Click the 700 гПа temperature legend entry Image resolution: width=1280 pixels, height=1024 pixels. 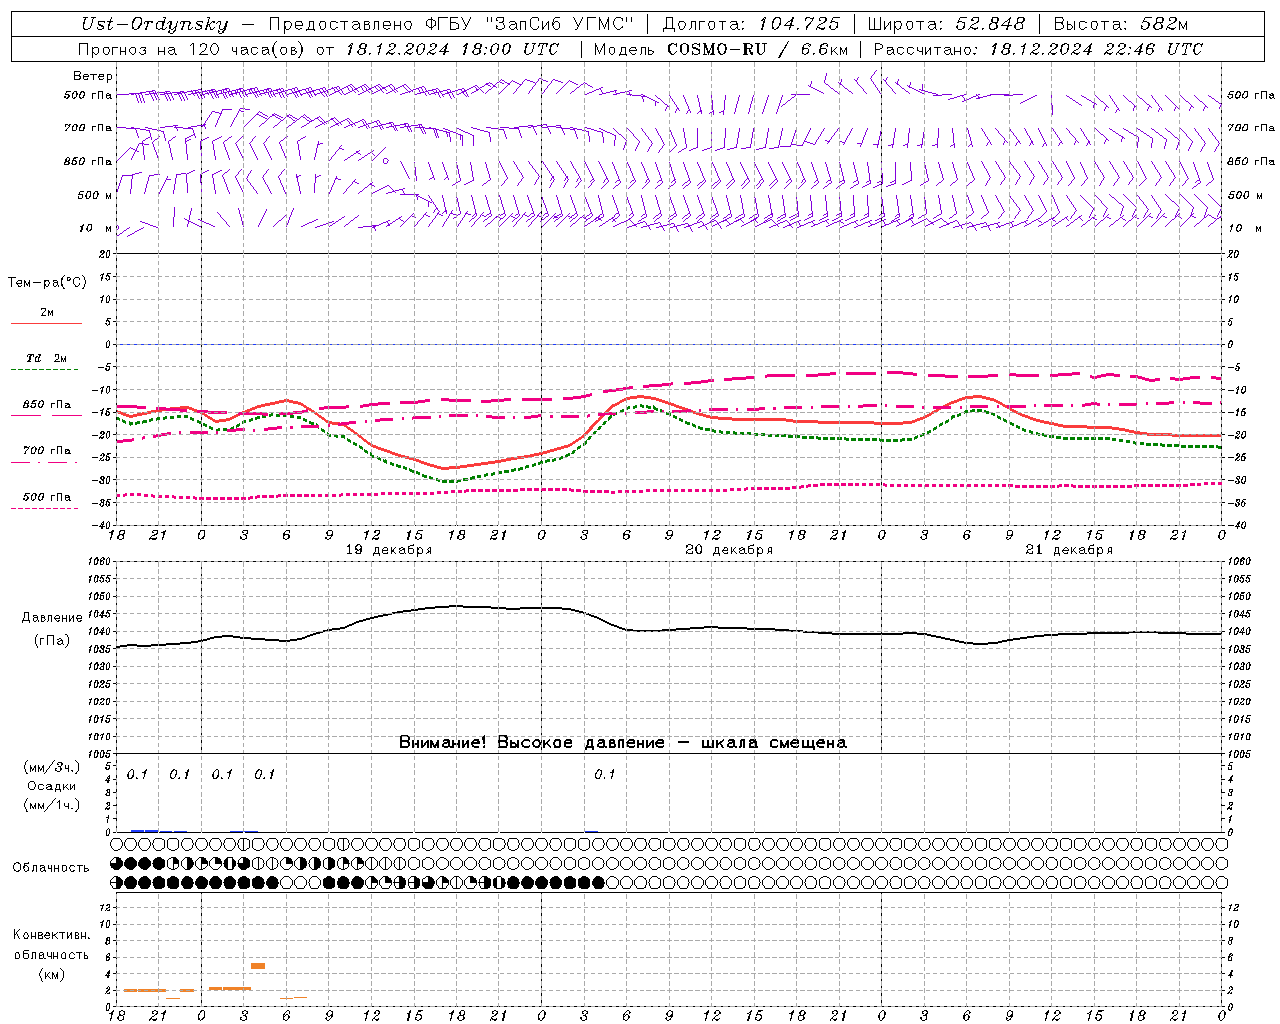coord(47,451)
